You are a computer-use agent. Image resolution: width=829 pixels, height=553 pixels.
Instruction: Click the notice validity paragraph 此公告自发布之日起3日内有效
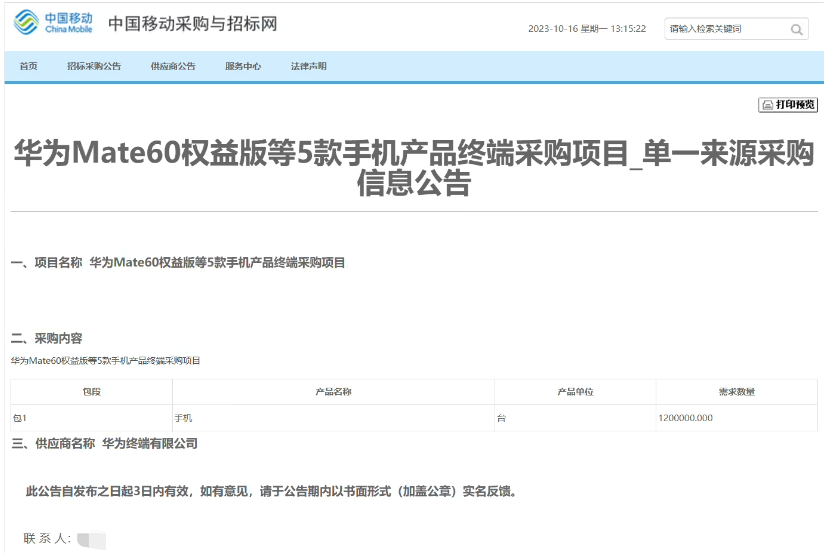[x=271, y=491]
